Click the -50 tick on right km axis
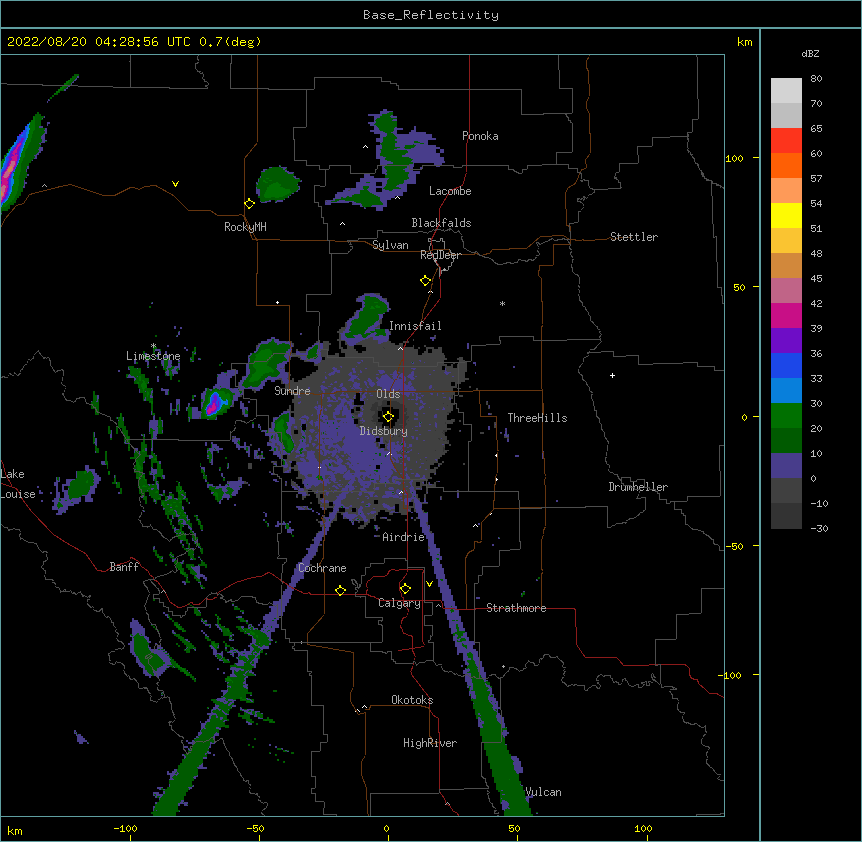The width and height of the screenshot is (862, 842). coord(734,546)
